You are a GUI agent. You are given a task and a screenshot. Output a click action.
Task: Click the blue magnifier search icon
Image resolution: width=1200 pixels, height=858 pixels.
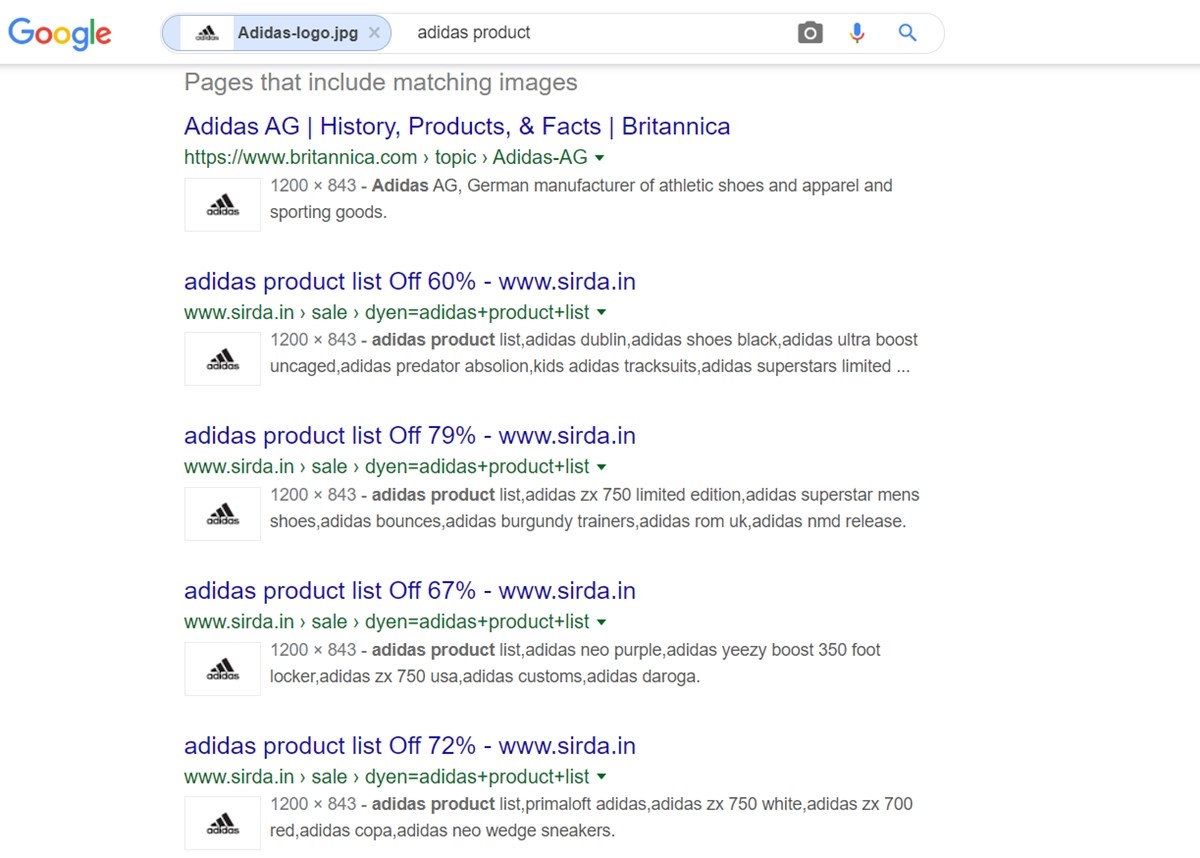coord(907,33)
